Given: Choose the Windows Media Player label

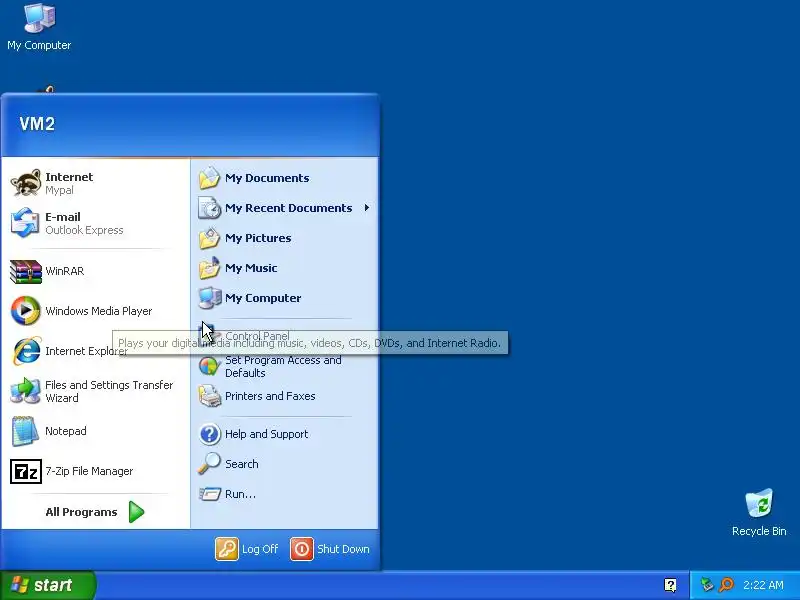Looking at the screenshot, I should tap(98, 311).
